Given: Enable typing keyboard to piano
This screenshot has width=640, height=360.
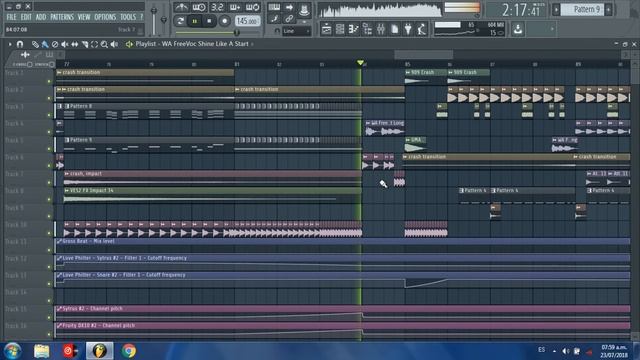Looking at the screenshot, I should pos(274,7).
